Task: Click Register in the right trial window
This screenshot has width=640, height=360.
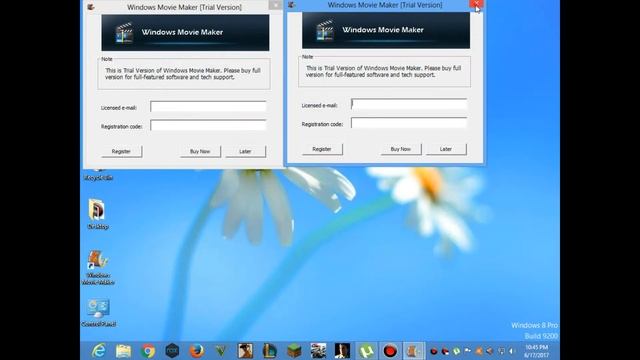Action: coord(322,149)
